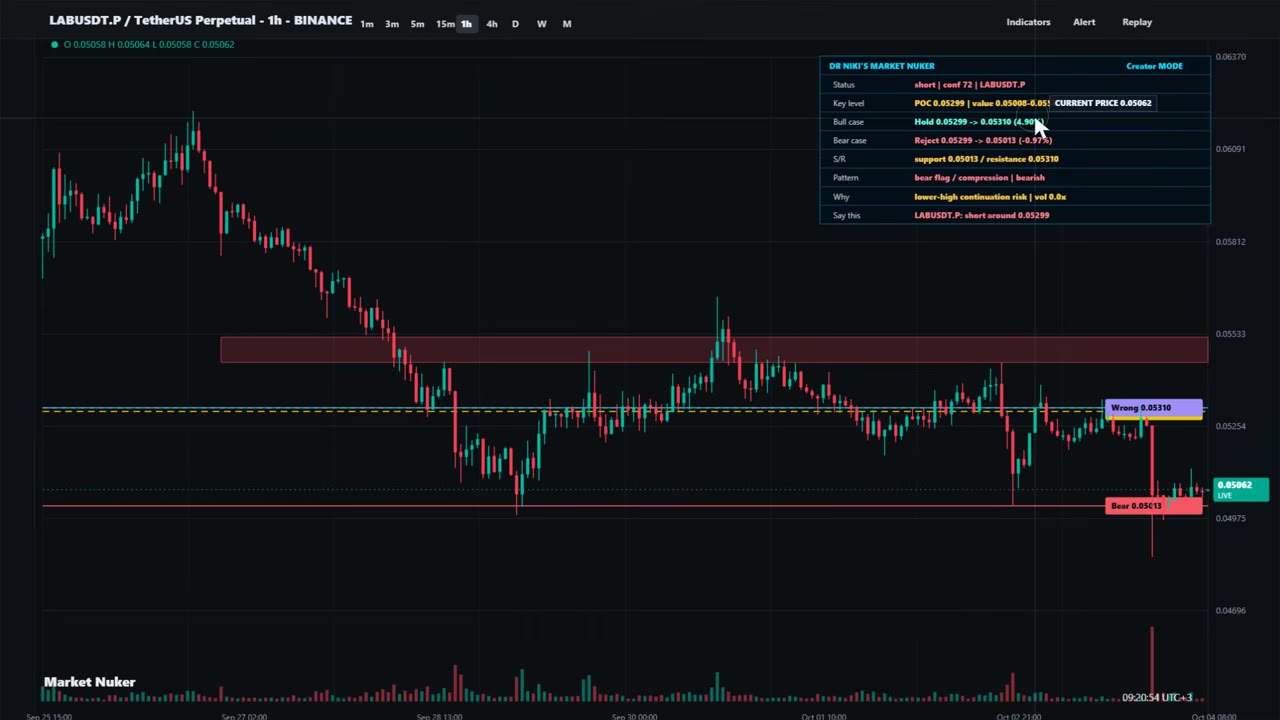Select the 5m timeframe
This screenshot has height=720, width=1280.
tap(417, 24)
